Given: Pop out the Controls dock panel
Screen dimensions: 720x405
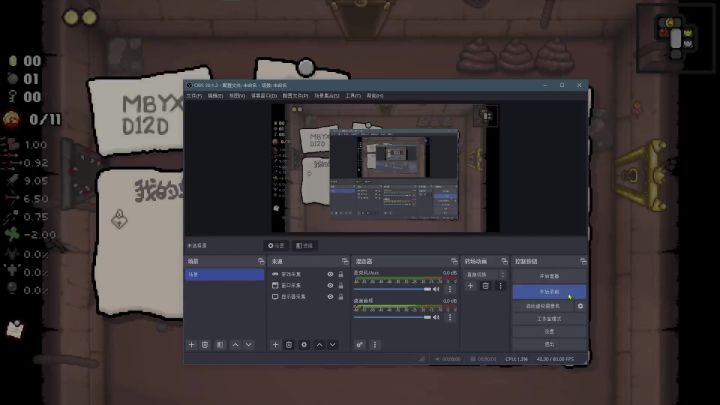Looking at the screenshot, I should tap(583, 261).
